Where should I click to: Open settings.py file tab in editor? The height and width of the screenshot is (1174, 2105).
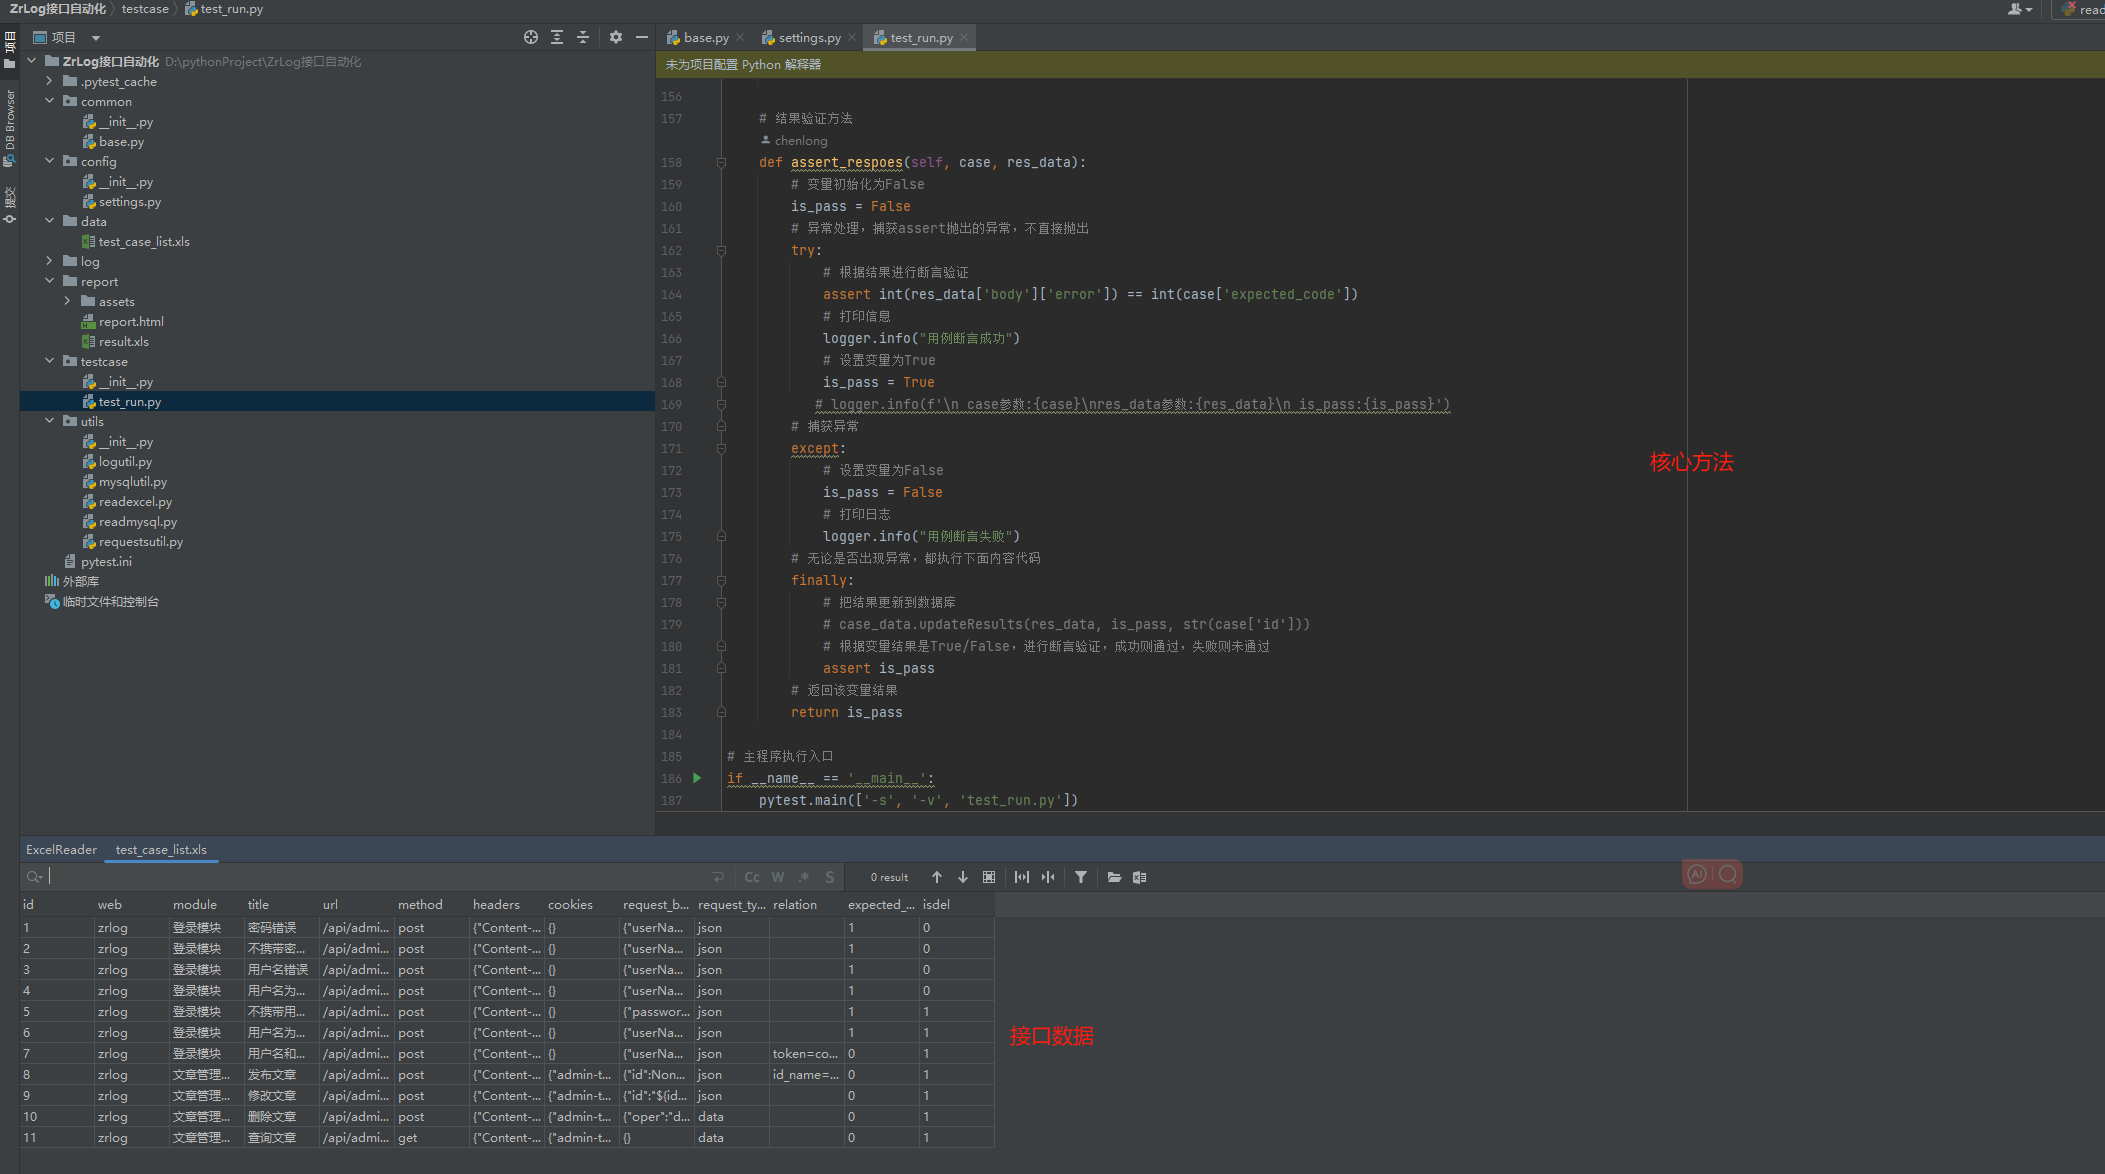tap(802, 38)
